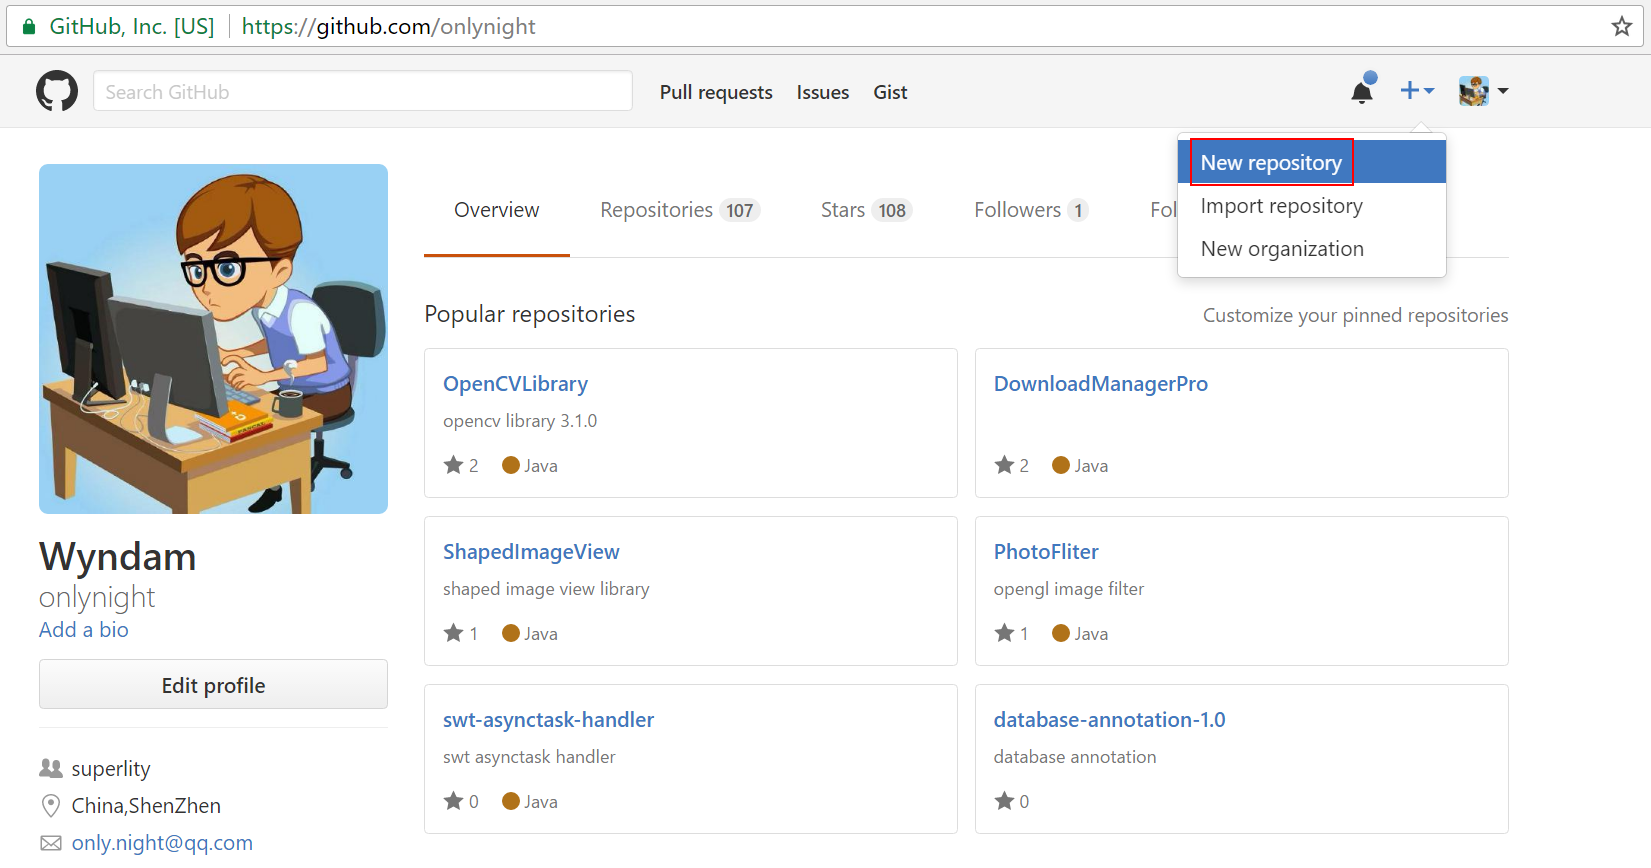Click the China,ShenZhen location text
1651x868 pixels.
point(146,806)
